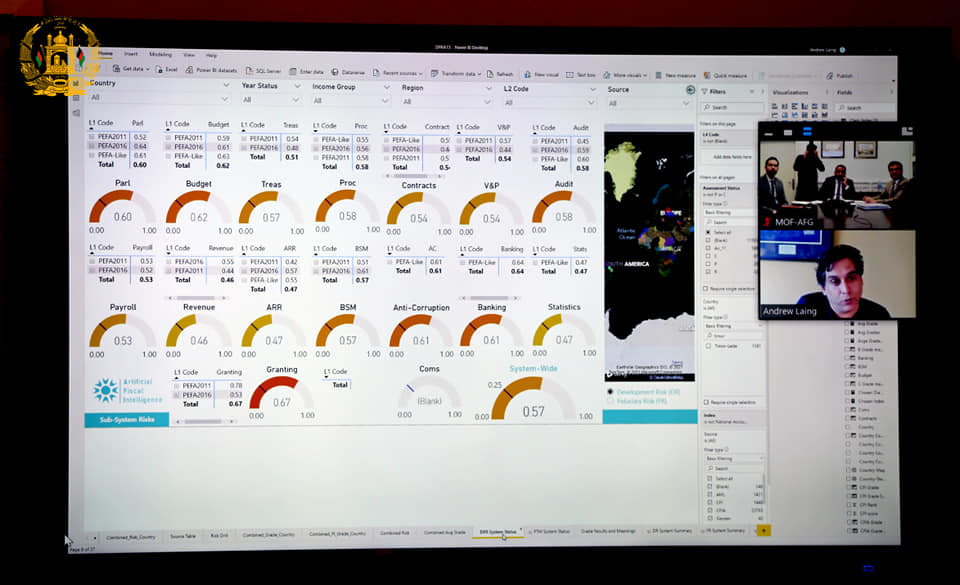Click the Excel data source icon
960x585 pixels.
point(167,69)
